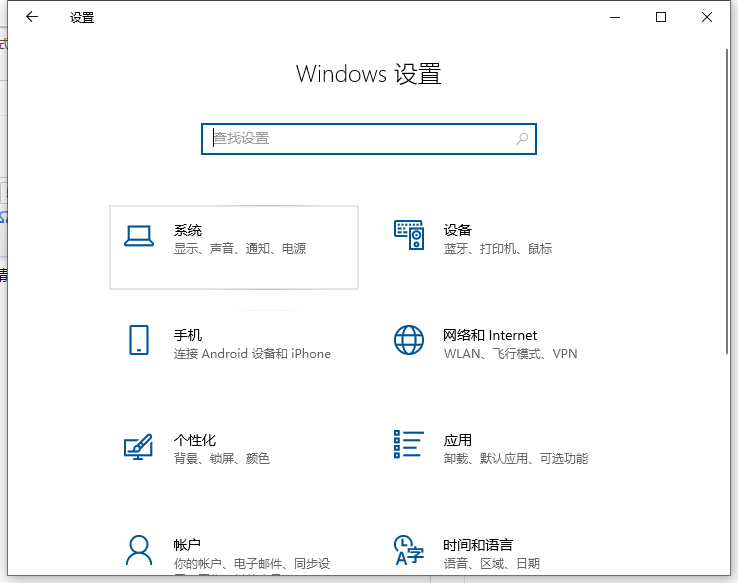The image size is (738, 583).
Task: Click the 语言、区域、日期 description
Action: coord(491,563)
